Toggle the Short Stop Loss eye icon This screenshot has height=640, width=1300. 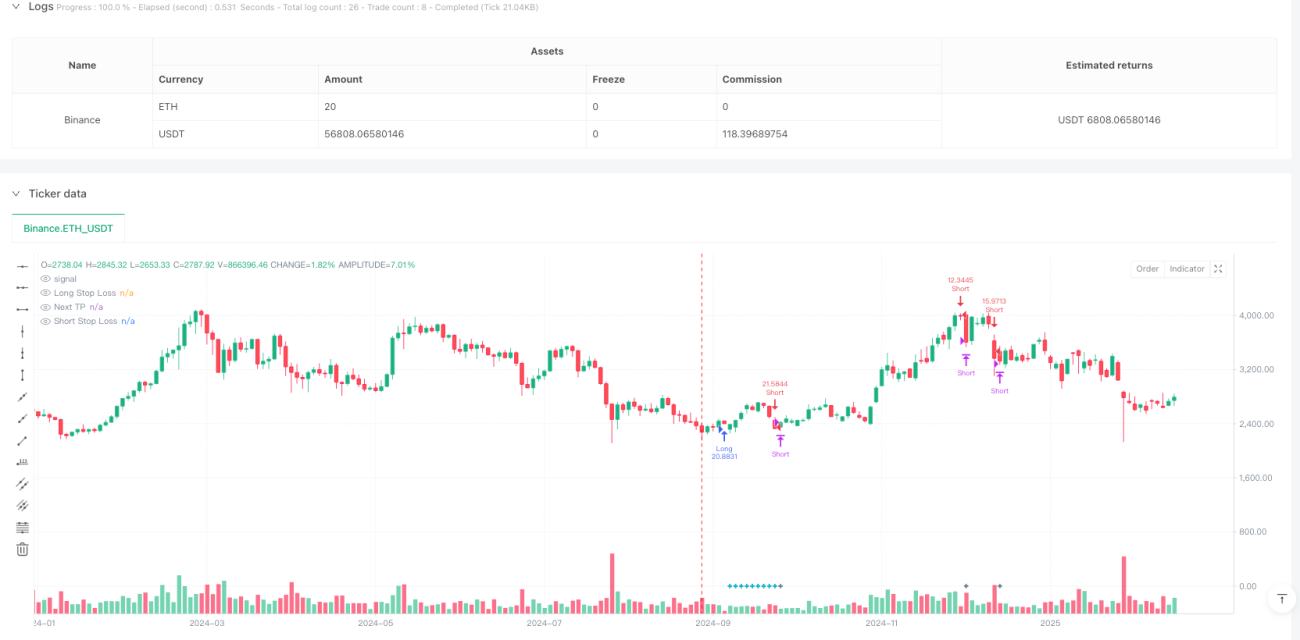pyautogui.click(x=45, y=321)
